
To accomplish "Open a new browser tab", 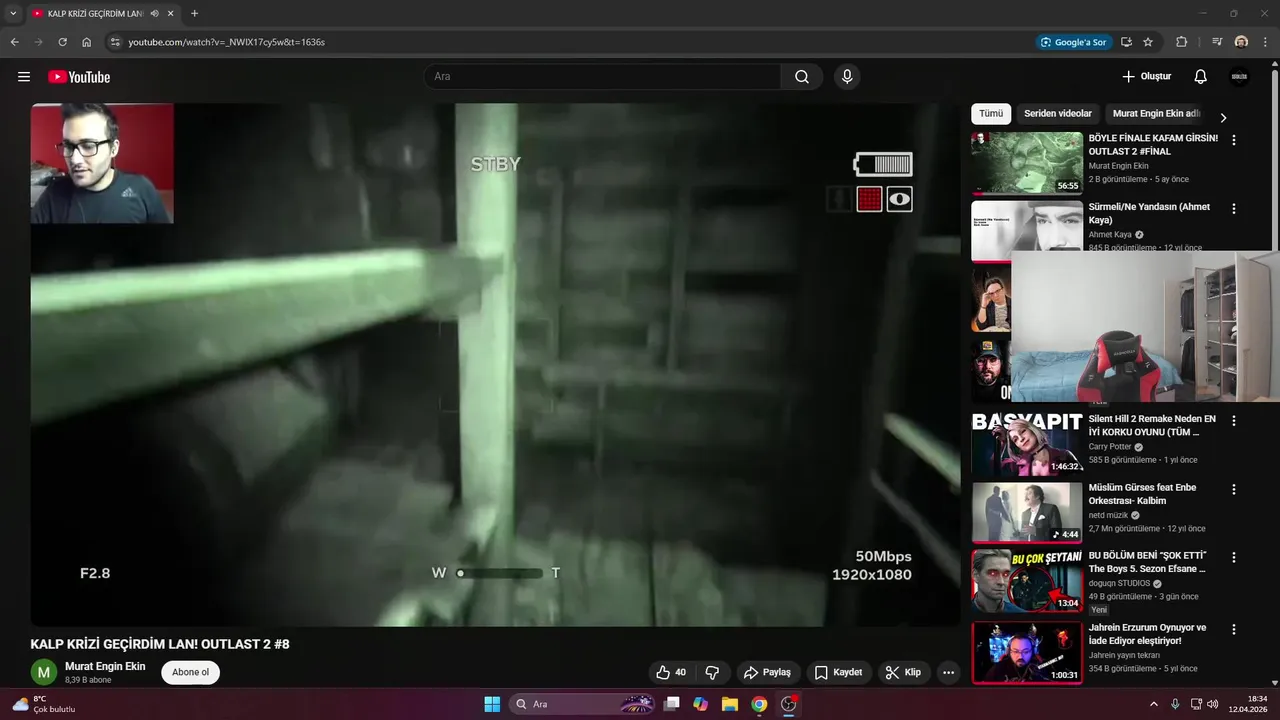I will pos(194,13).
